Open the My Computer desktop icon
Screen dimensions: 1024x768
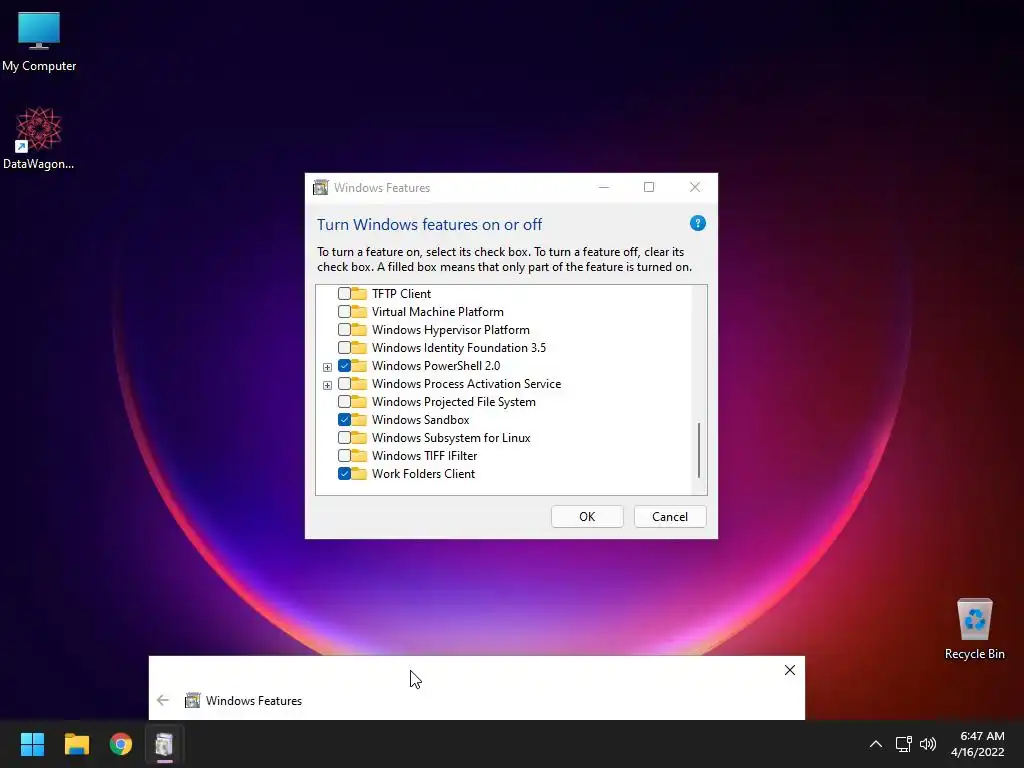point(39,40)
